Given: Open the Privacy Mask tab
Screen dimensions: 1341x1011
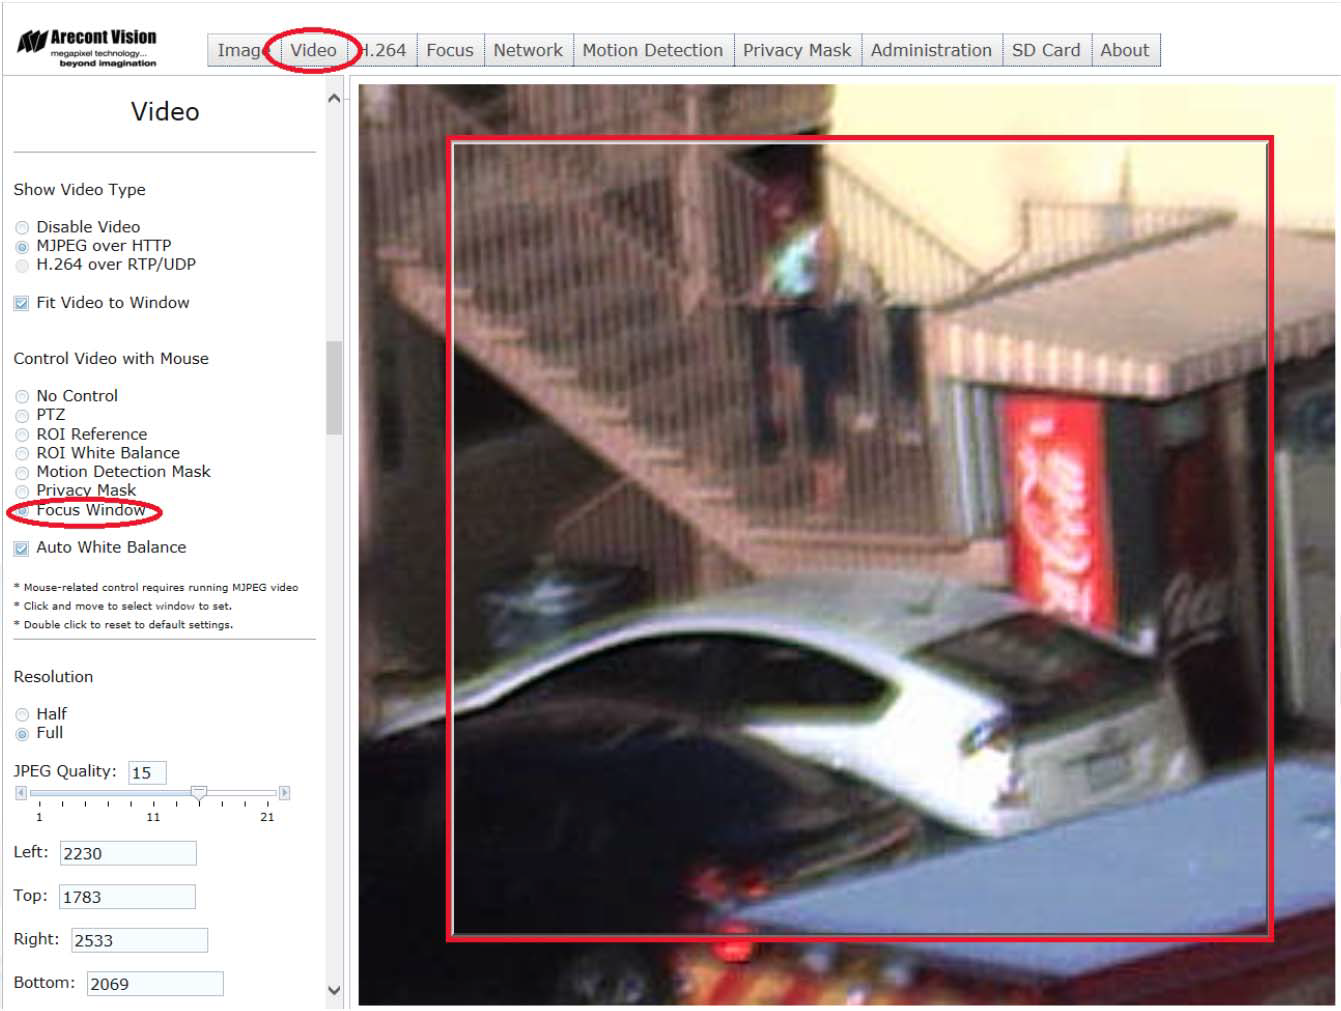Looking at the screenshot, I should [x=797, y=50].
